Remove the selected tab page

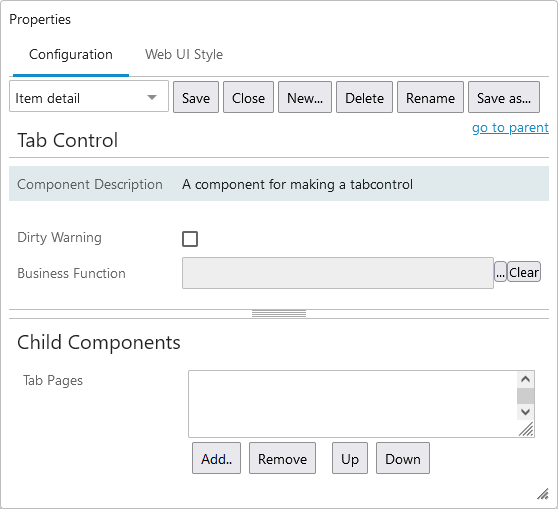click(x=283, y=458)
